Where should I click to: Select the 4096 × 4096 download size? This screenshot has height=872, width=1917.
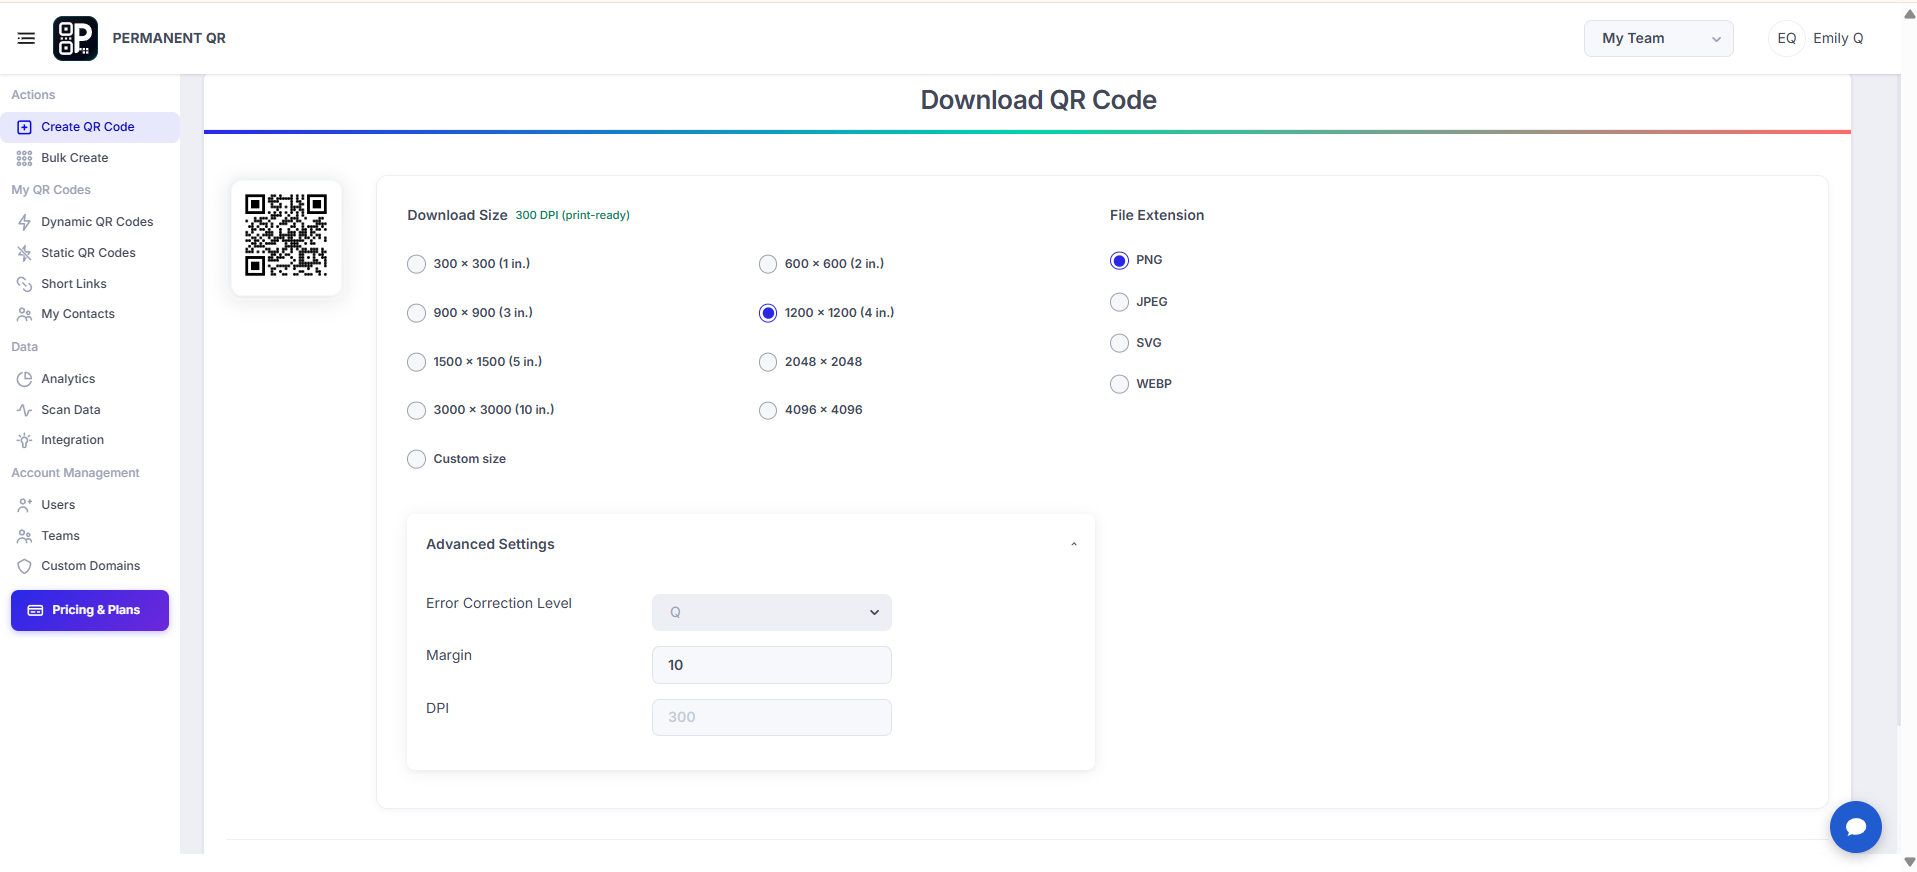768,410
